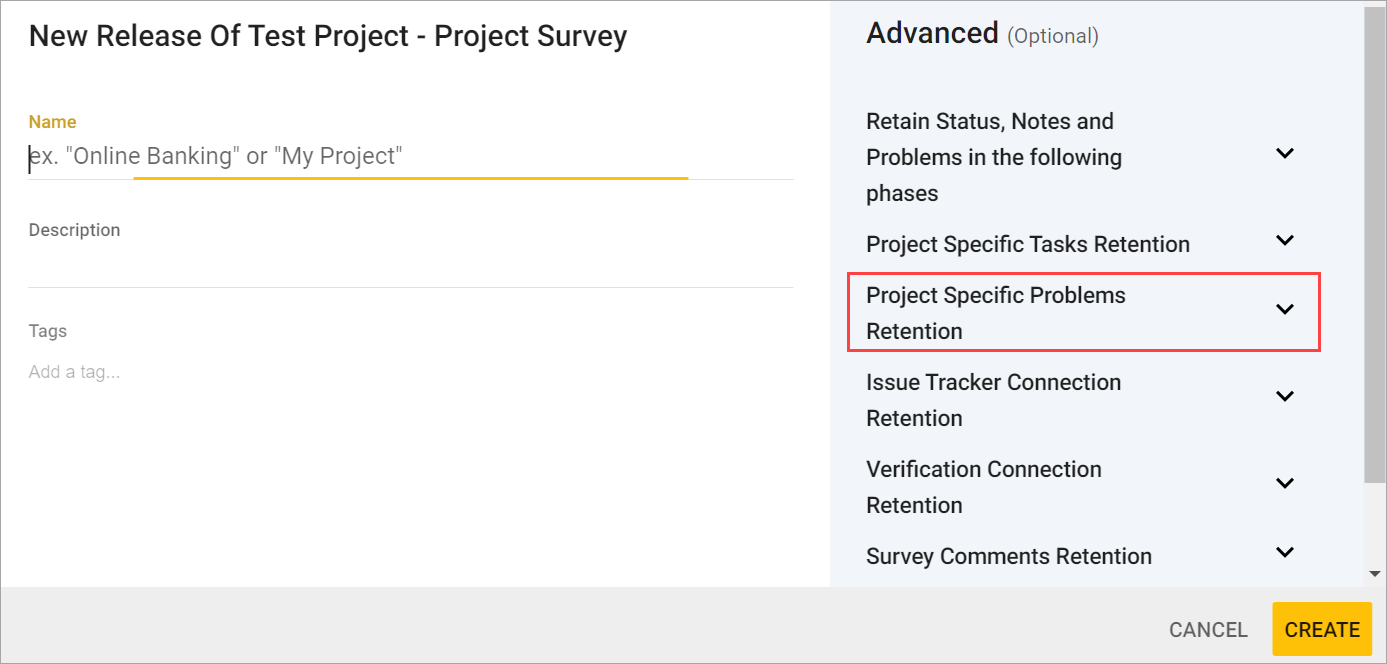Open Project Specific Problems Retention chevron
This screenshot has height=664, width=1387.
point(1285,310)
